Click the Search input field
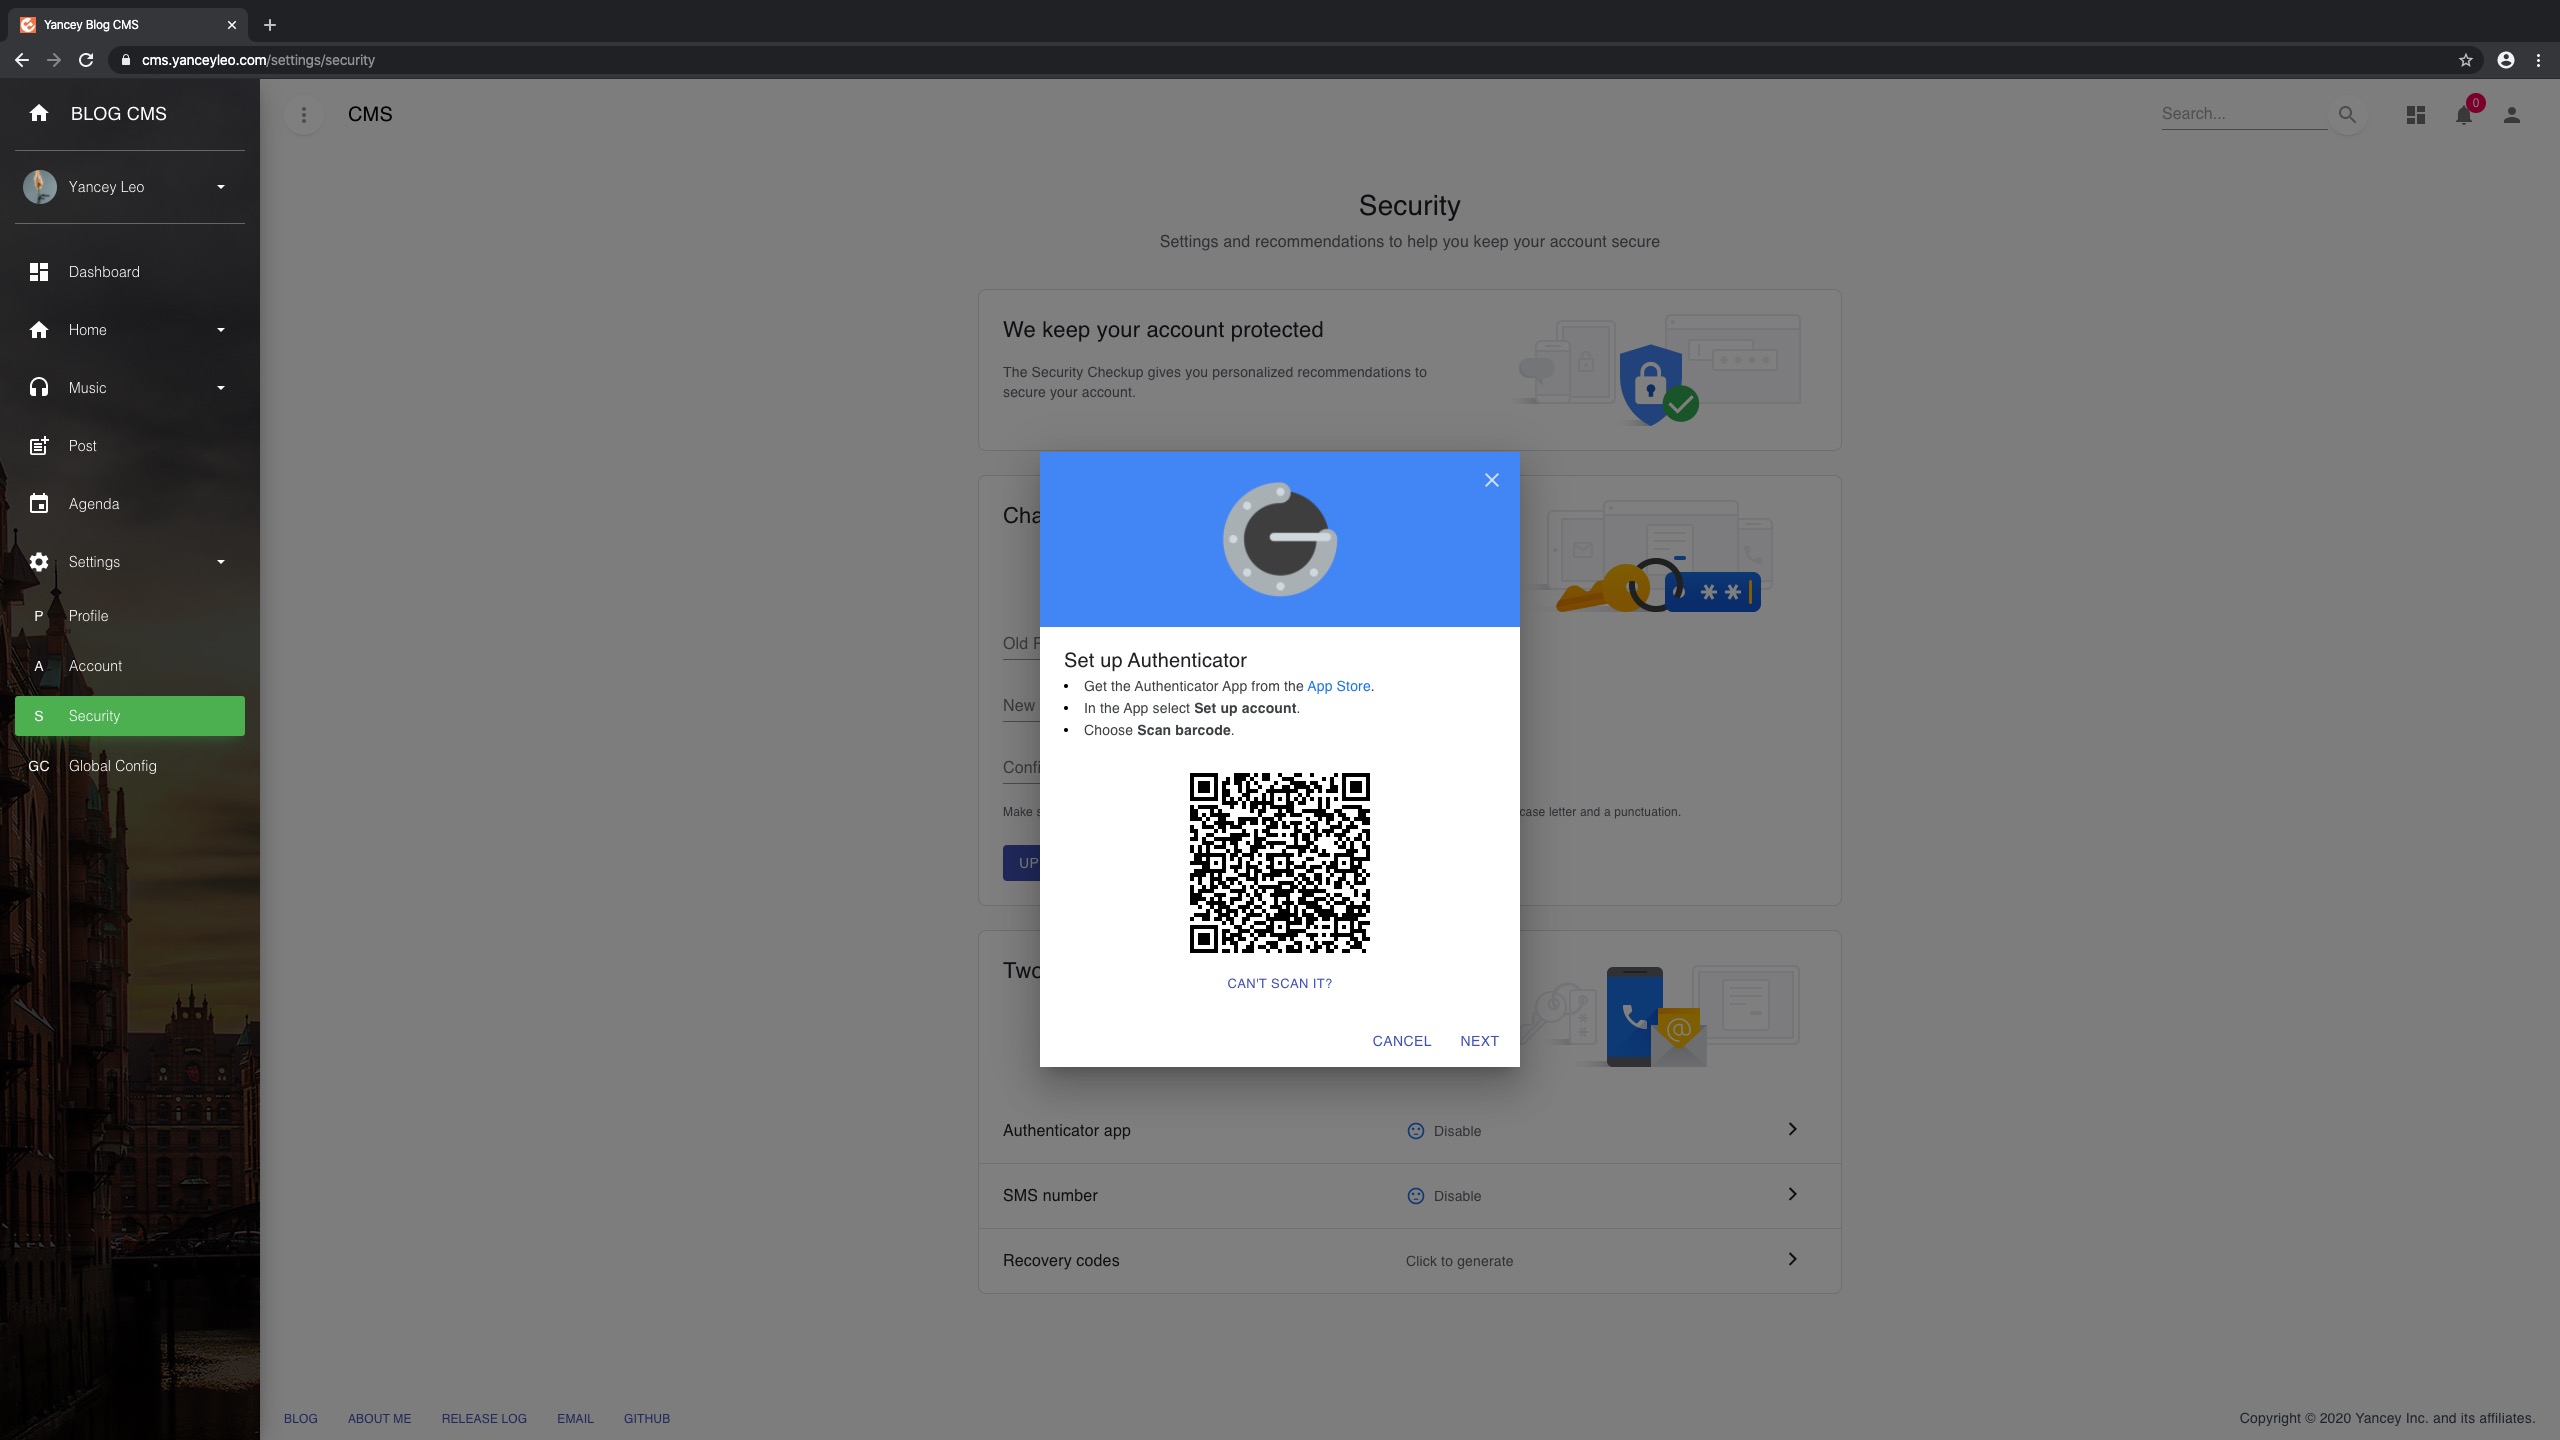This screenshot has height=1440, width=2560. [x=2243, y=114]
